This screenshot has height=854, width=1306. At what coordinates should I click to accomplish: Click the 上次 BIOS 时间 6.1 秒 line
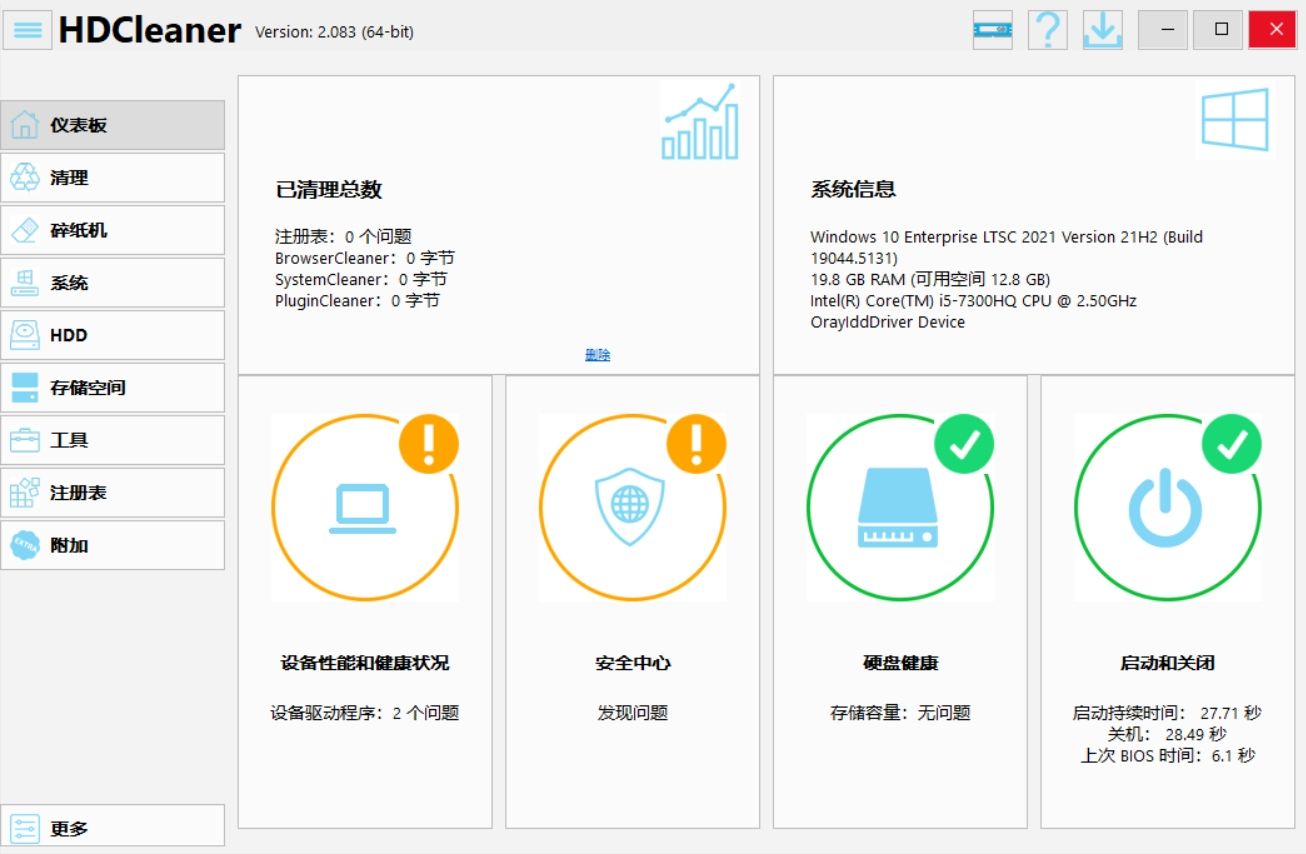(1167, 756)
